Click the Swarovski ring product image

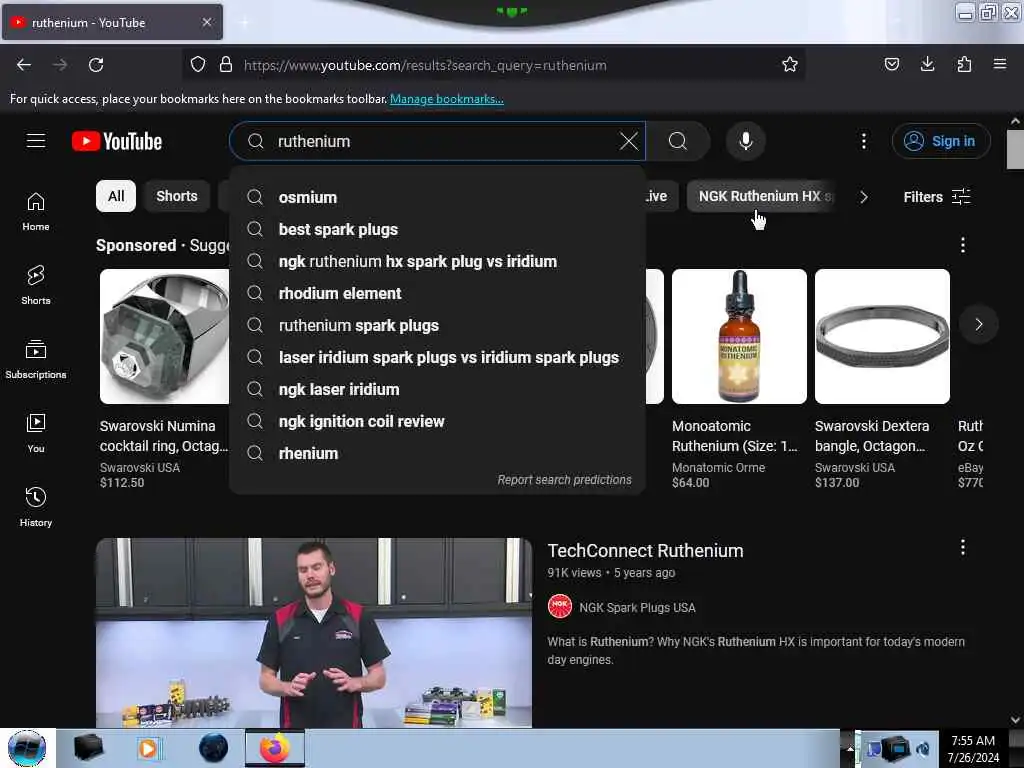(165, 336)
